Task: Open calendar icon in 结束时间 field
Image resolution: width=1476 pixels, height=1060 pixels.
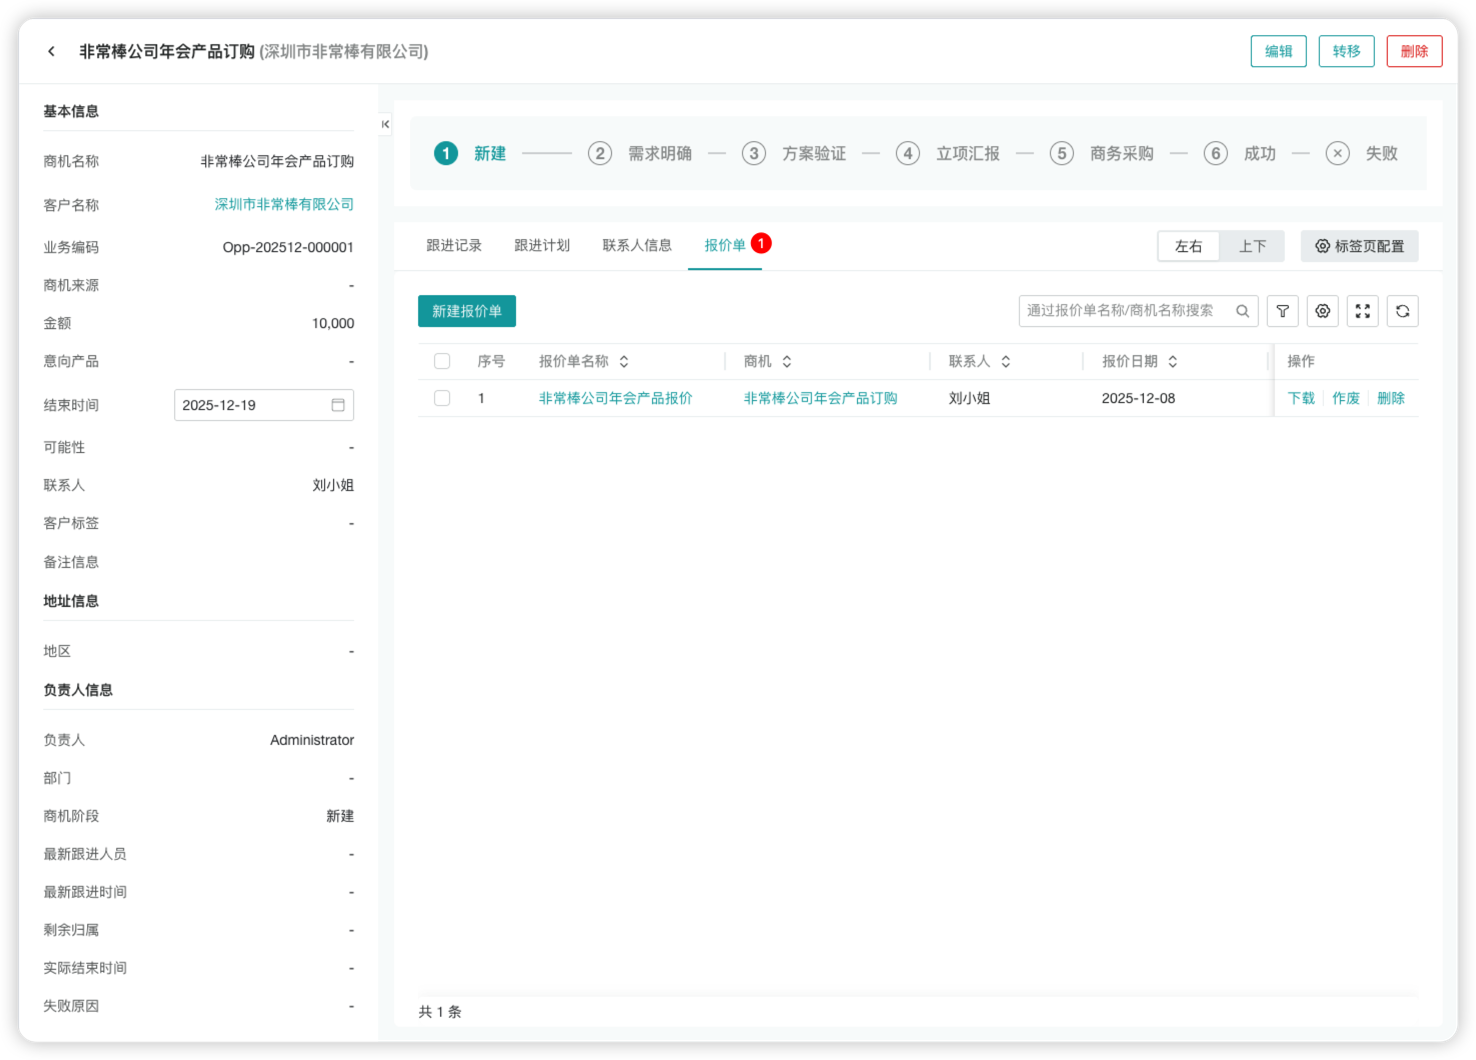Action: 338,405
